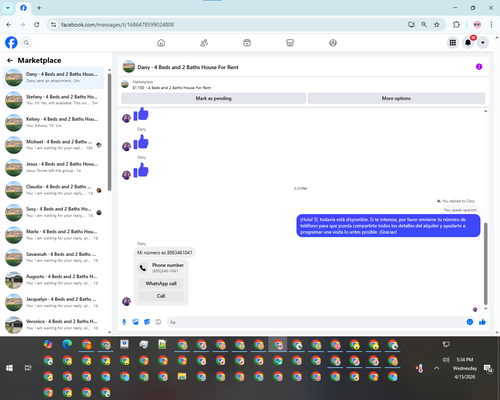Viewport: 500px width, 400px height.
Task: Show hidden system tray icons
Action: pyautogui.click(x=437, y=368)
